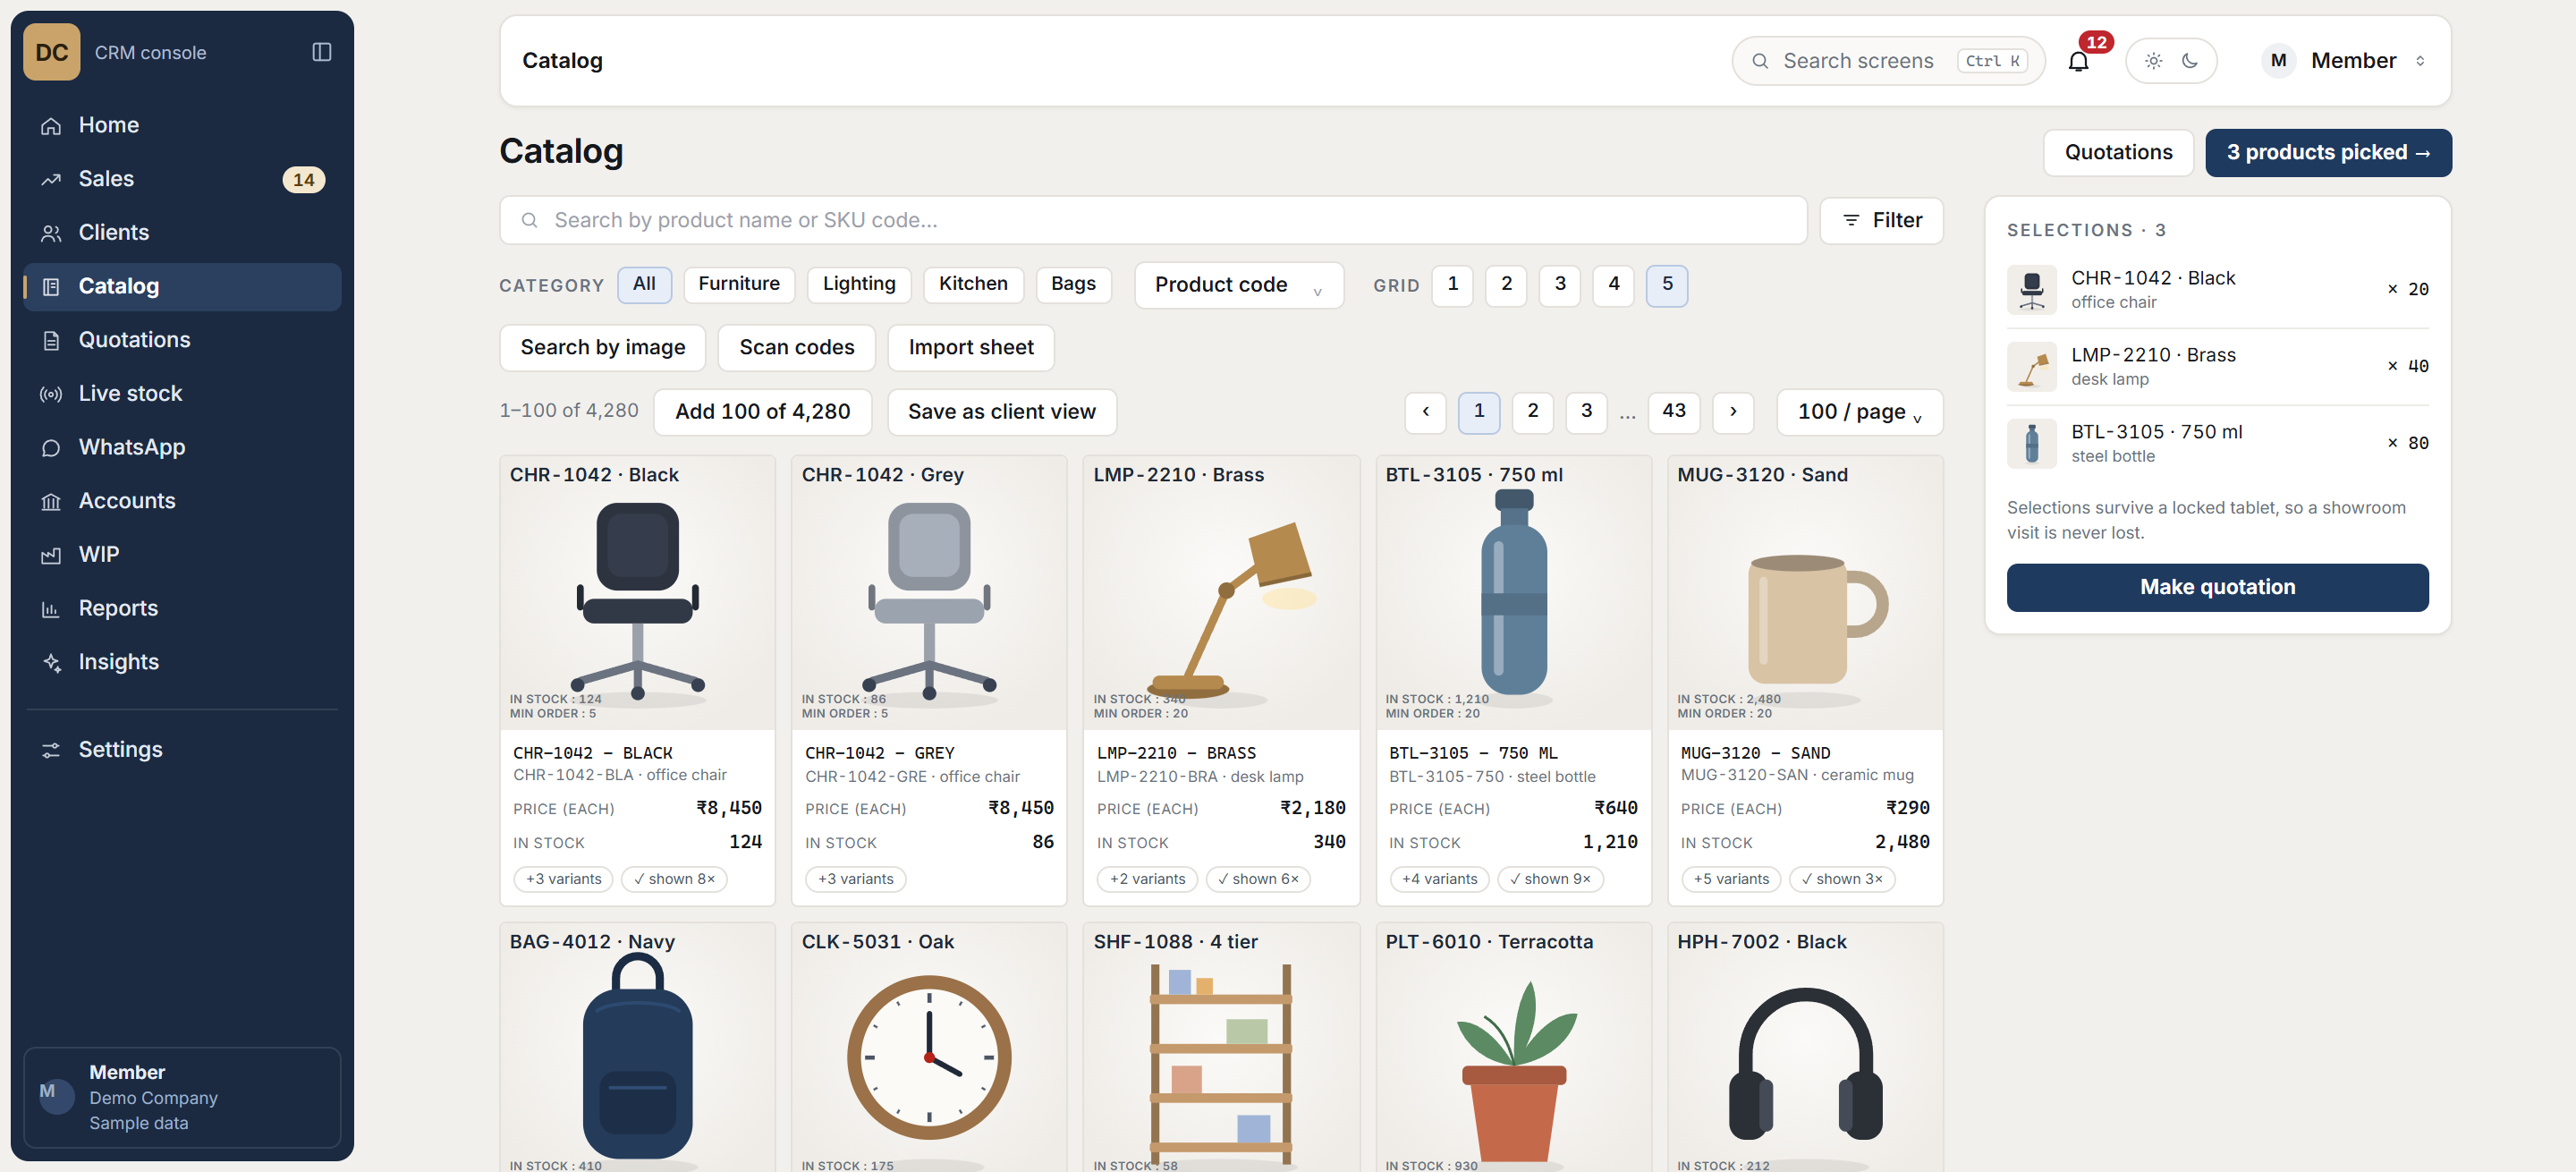Switch to light theme sun icon
Screen dimensions: 2576x1172
click(x=2153, y=61)
